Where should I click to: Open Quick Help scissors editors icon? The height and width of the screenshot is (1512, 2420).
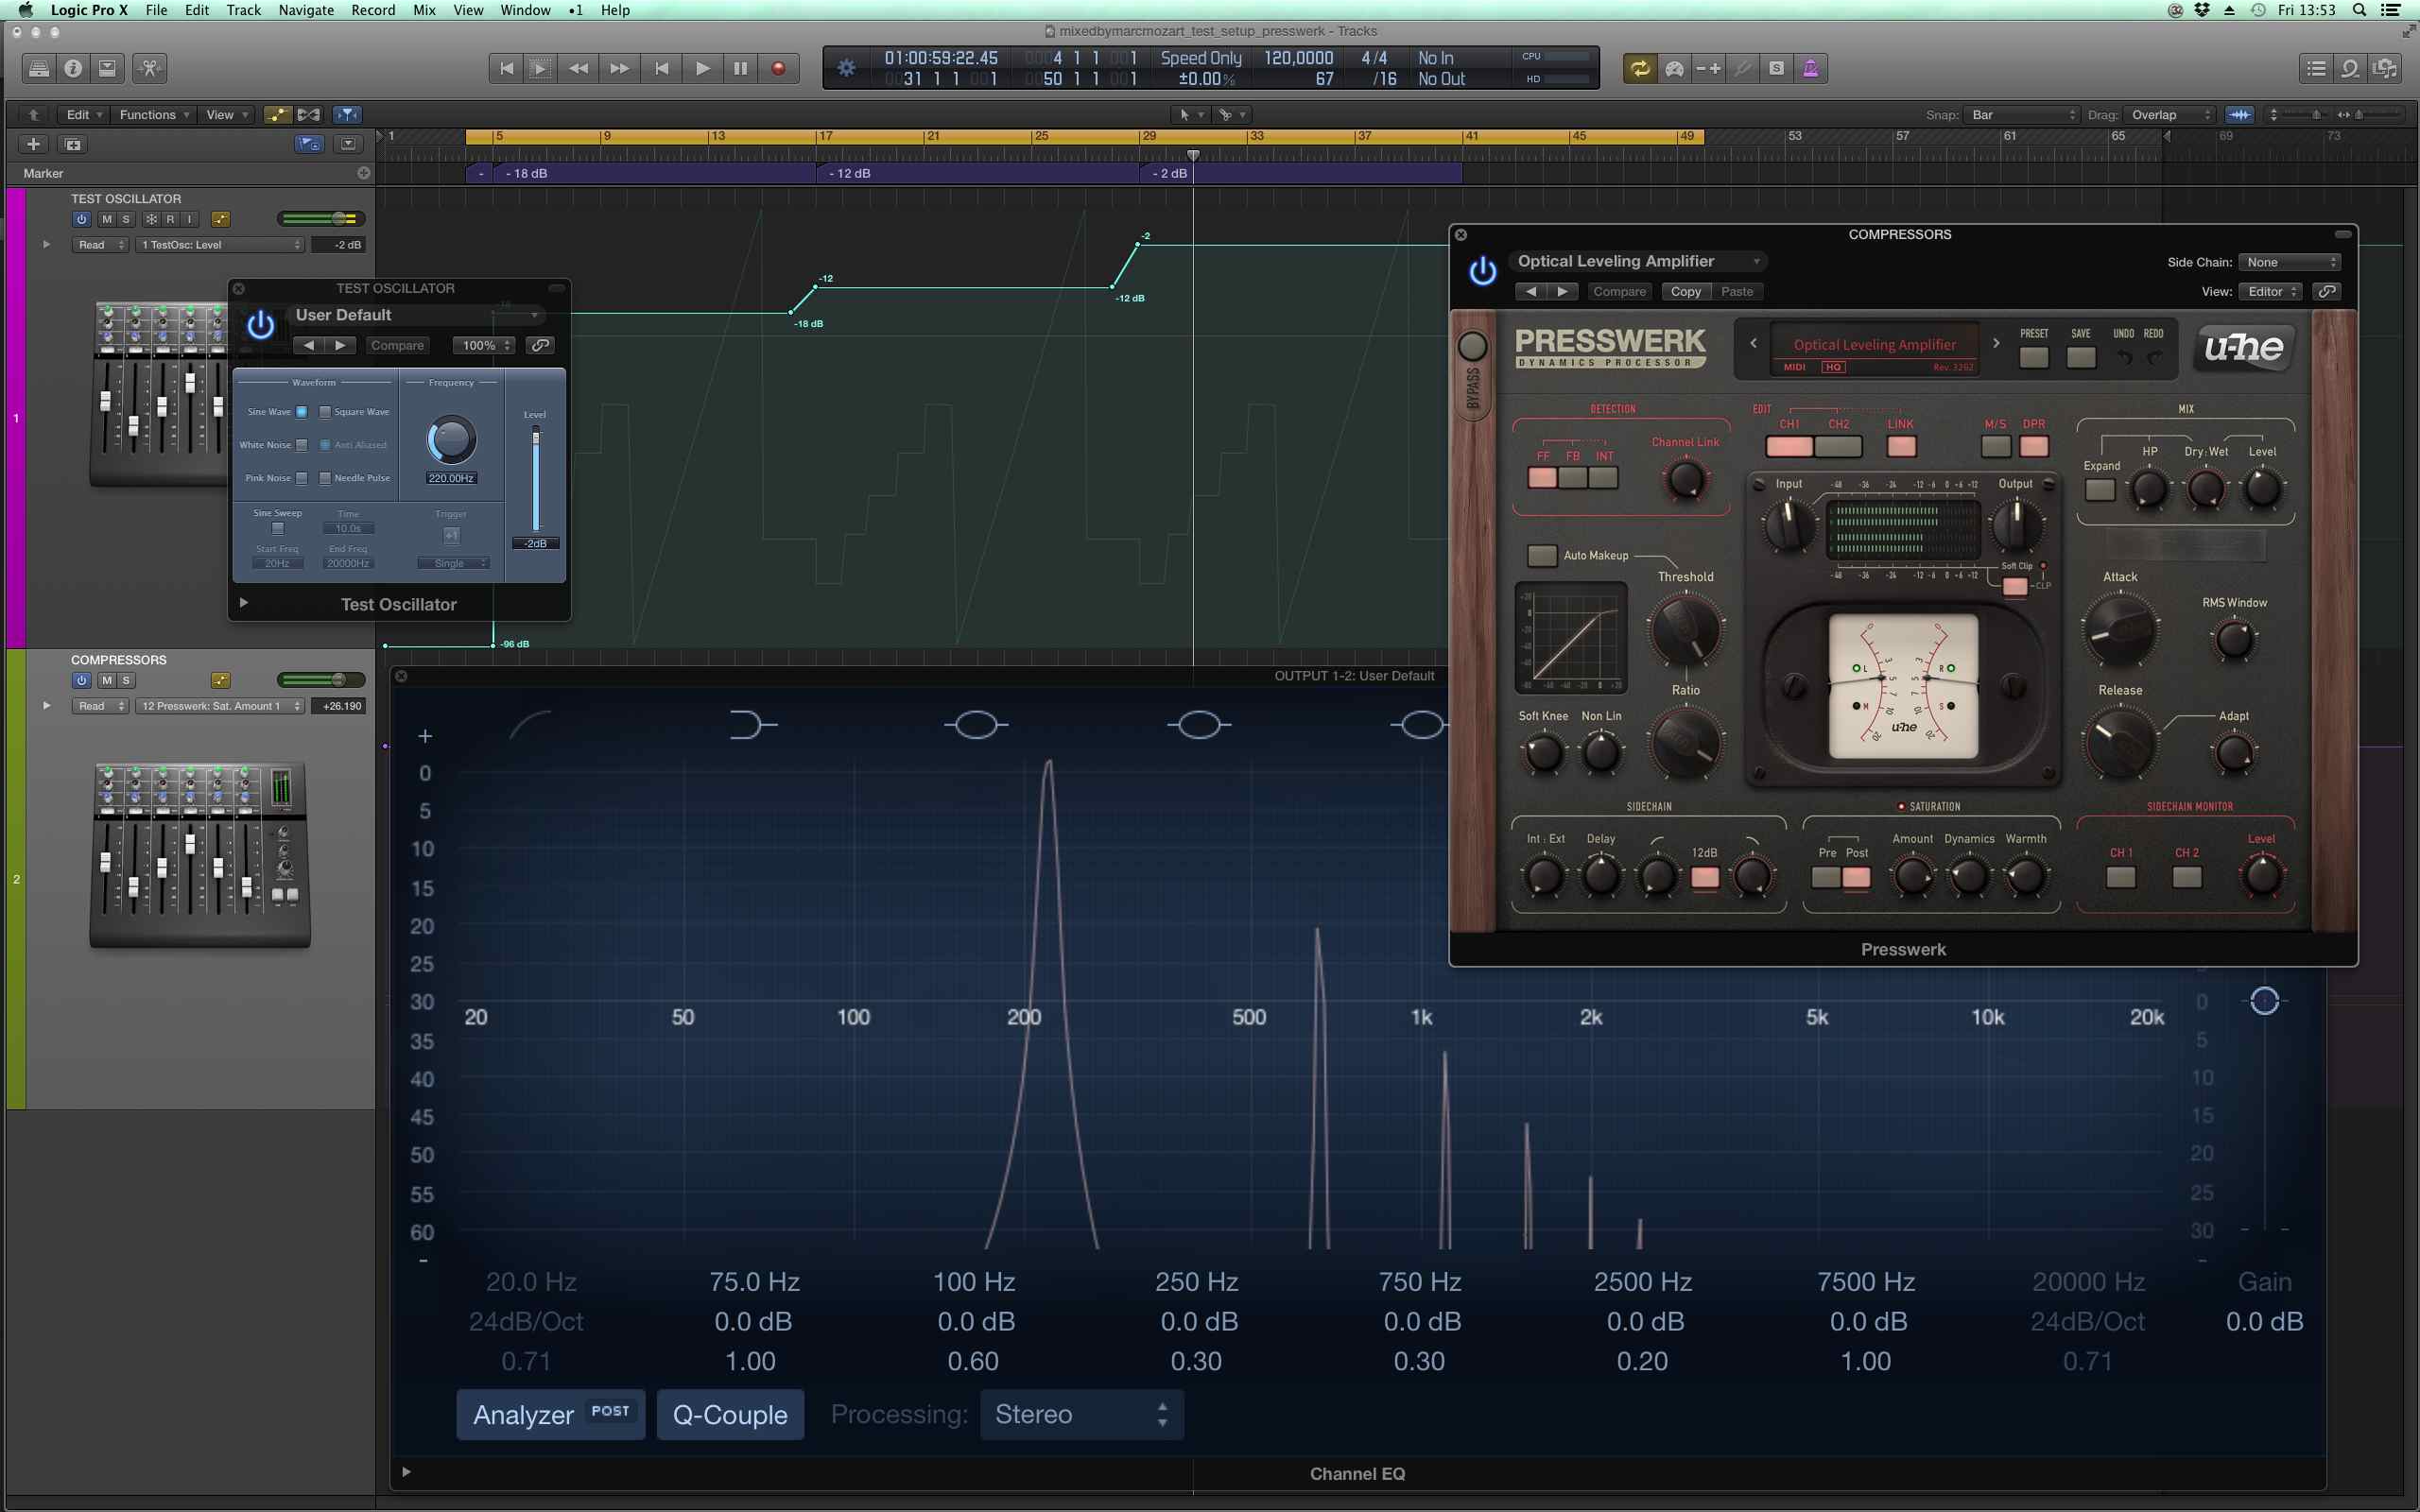(150, 68)
